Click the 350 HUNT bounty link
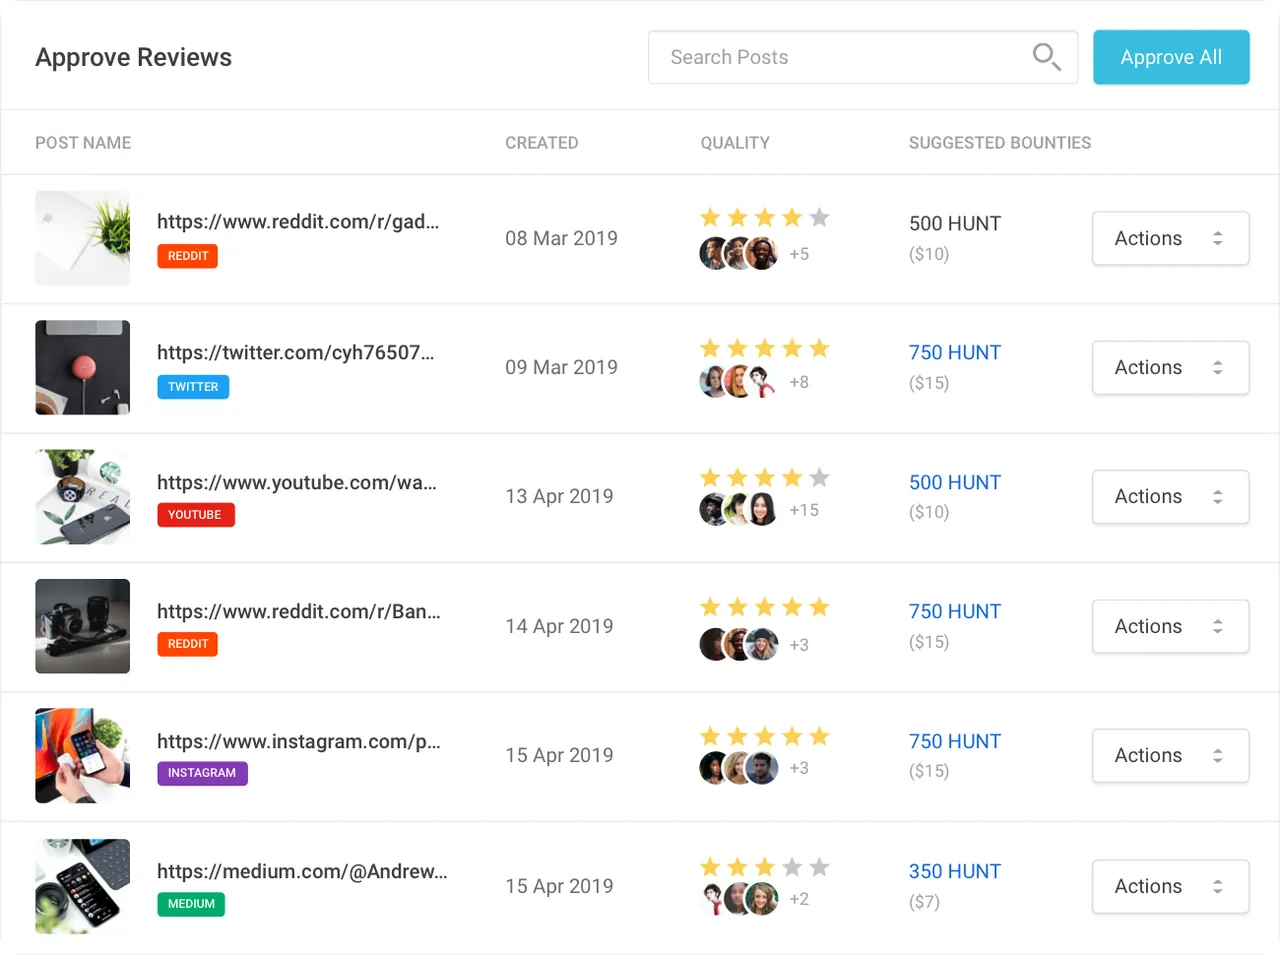1280x955 pixels. pos(955,871)
